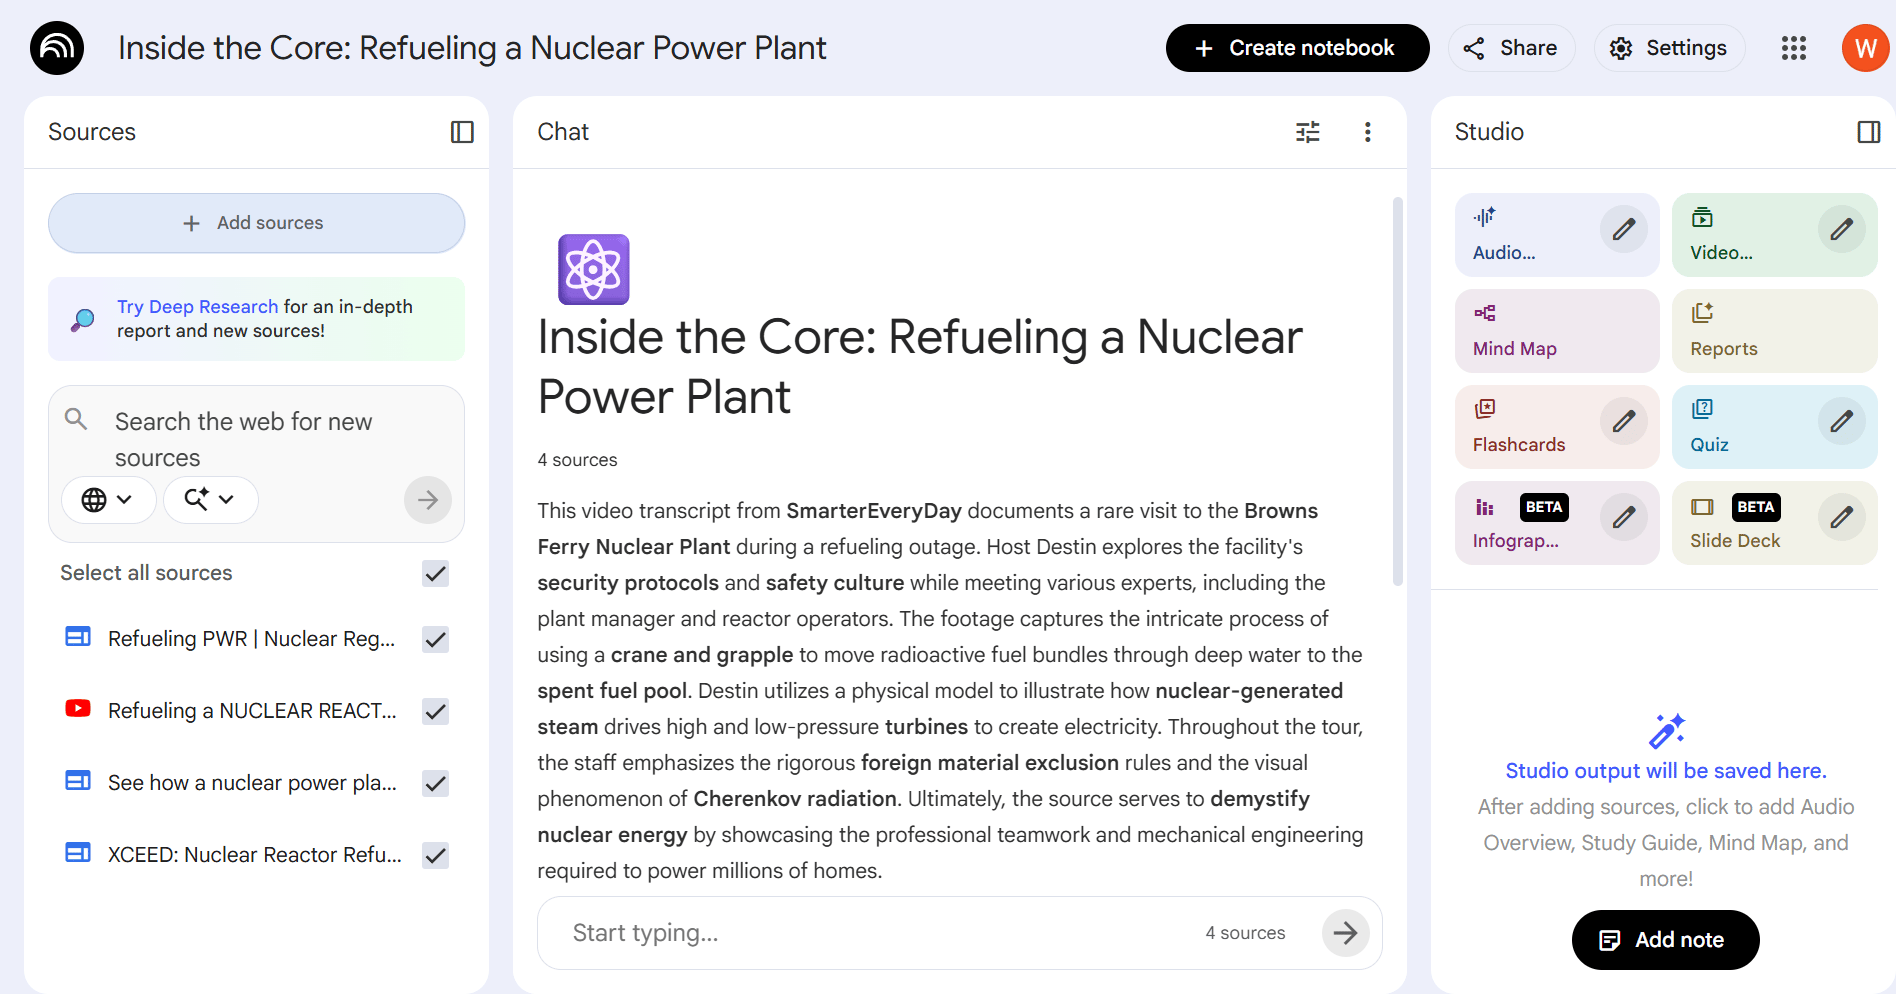The width and height of the screenshot is (1896, 994).
Task: Collapse the Sources panel
Action: click(462, 132)
